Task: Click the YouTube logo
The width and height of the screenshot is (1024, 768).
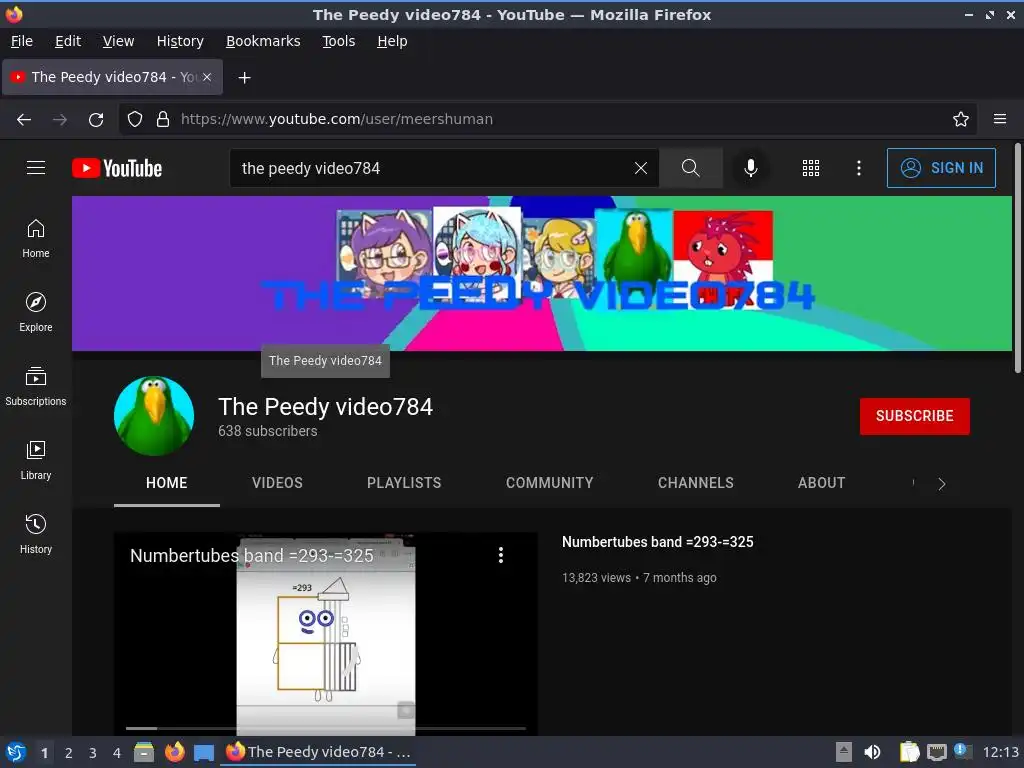Action: coord(117,168)
